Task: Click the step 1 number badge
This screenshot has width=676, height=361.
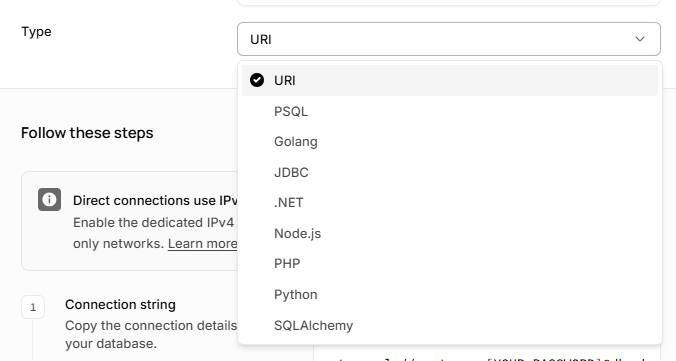Action: coord(33,307)
